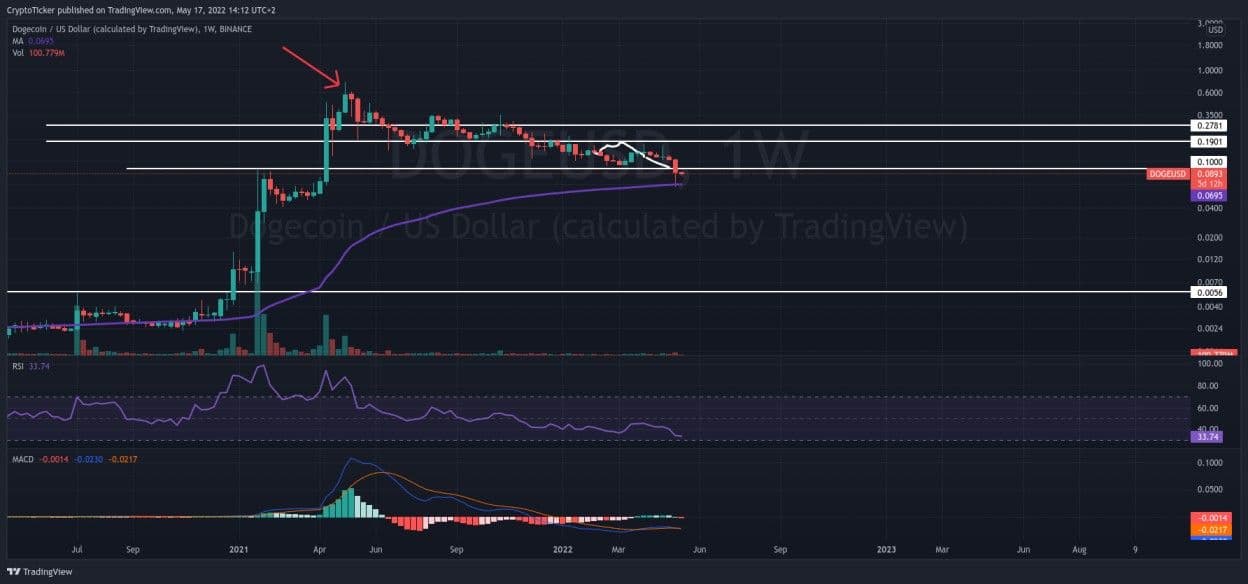Click the MACD indicator legend label
Image resolution: width=1248 pixels, height=584 pixels.
[x=22, y=459]
